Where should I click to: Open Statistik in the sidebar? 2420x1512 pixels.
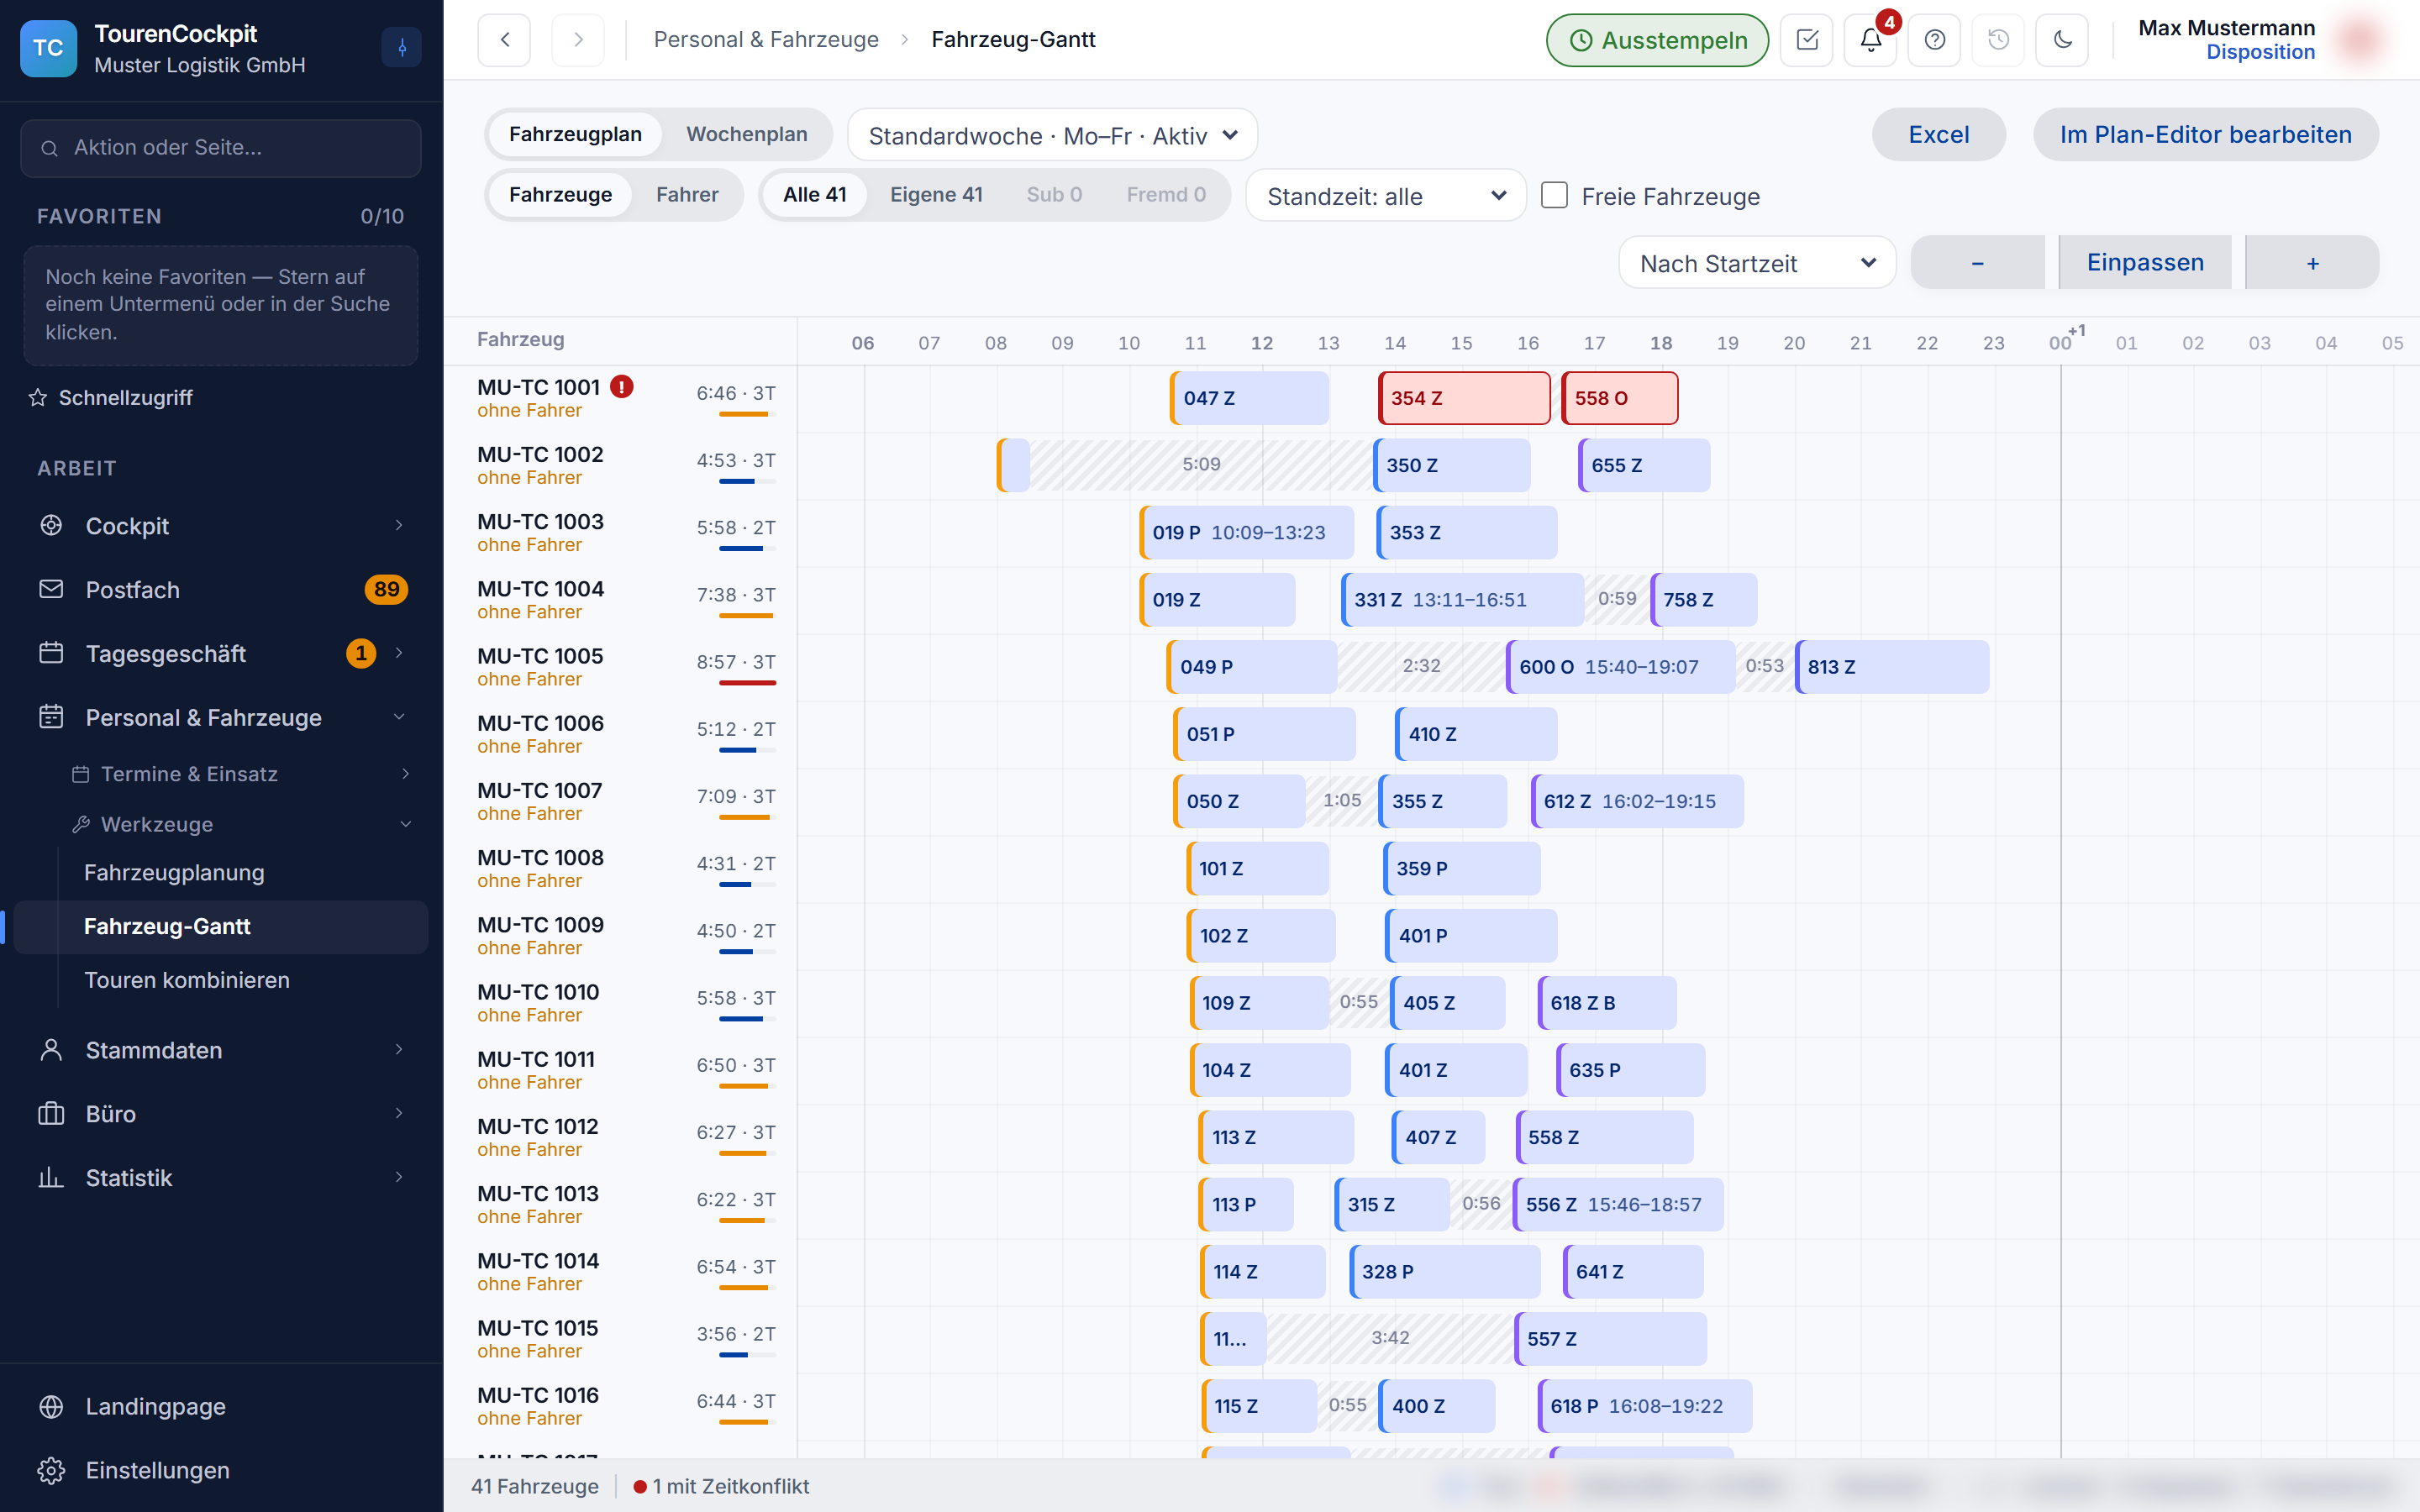click(x=221, y=1178)
